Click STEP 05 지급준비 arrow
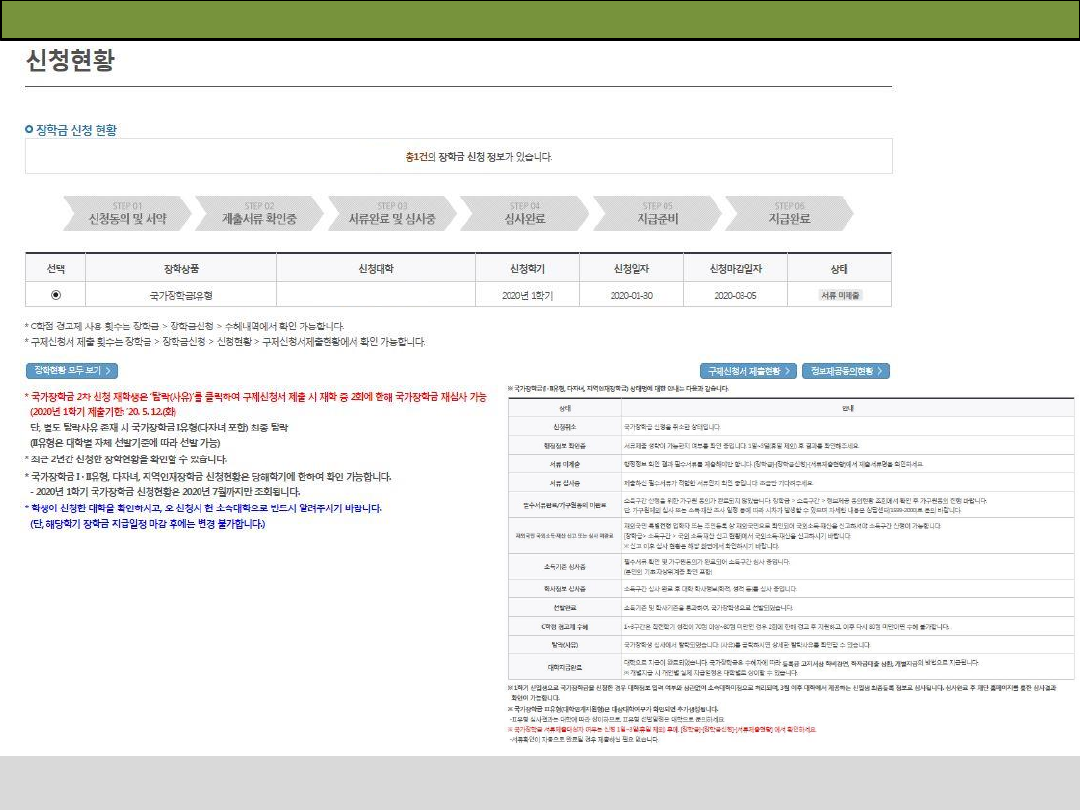Screen dimensions: 1080x810 pos(657,214)
